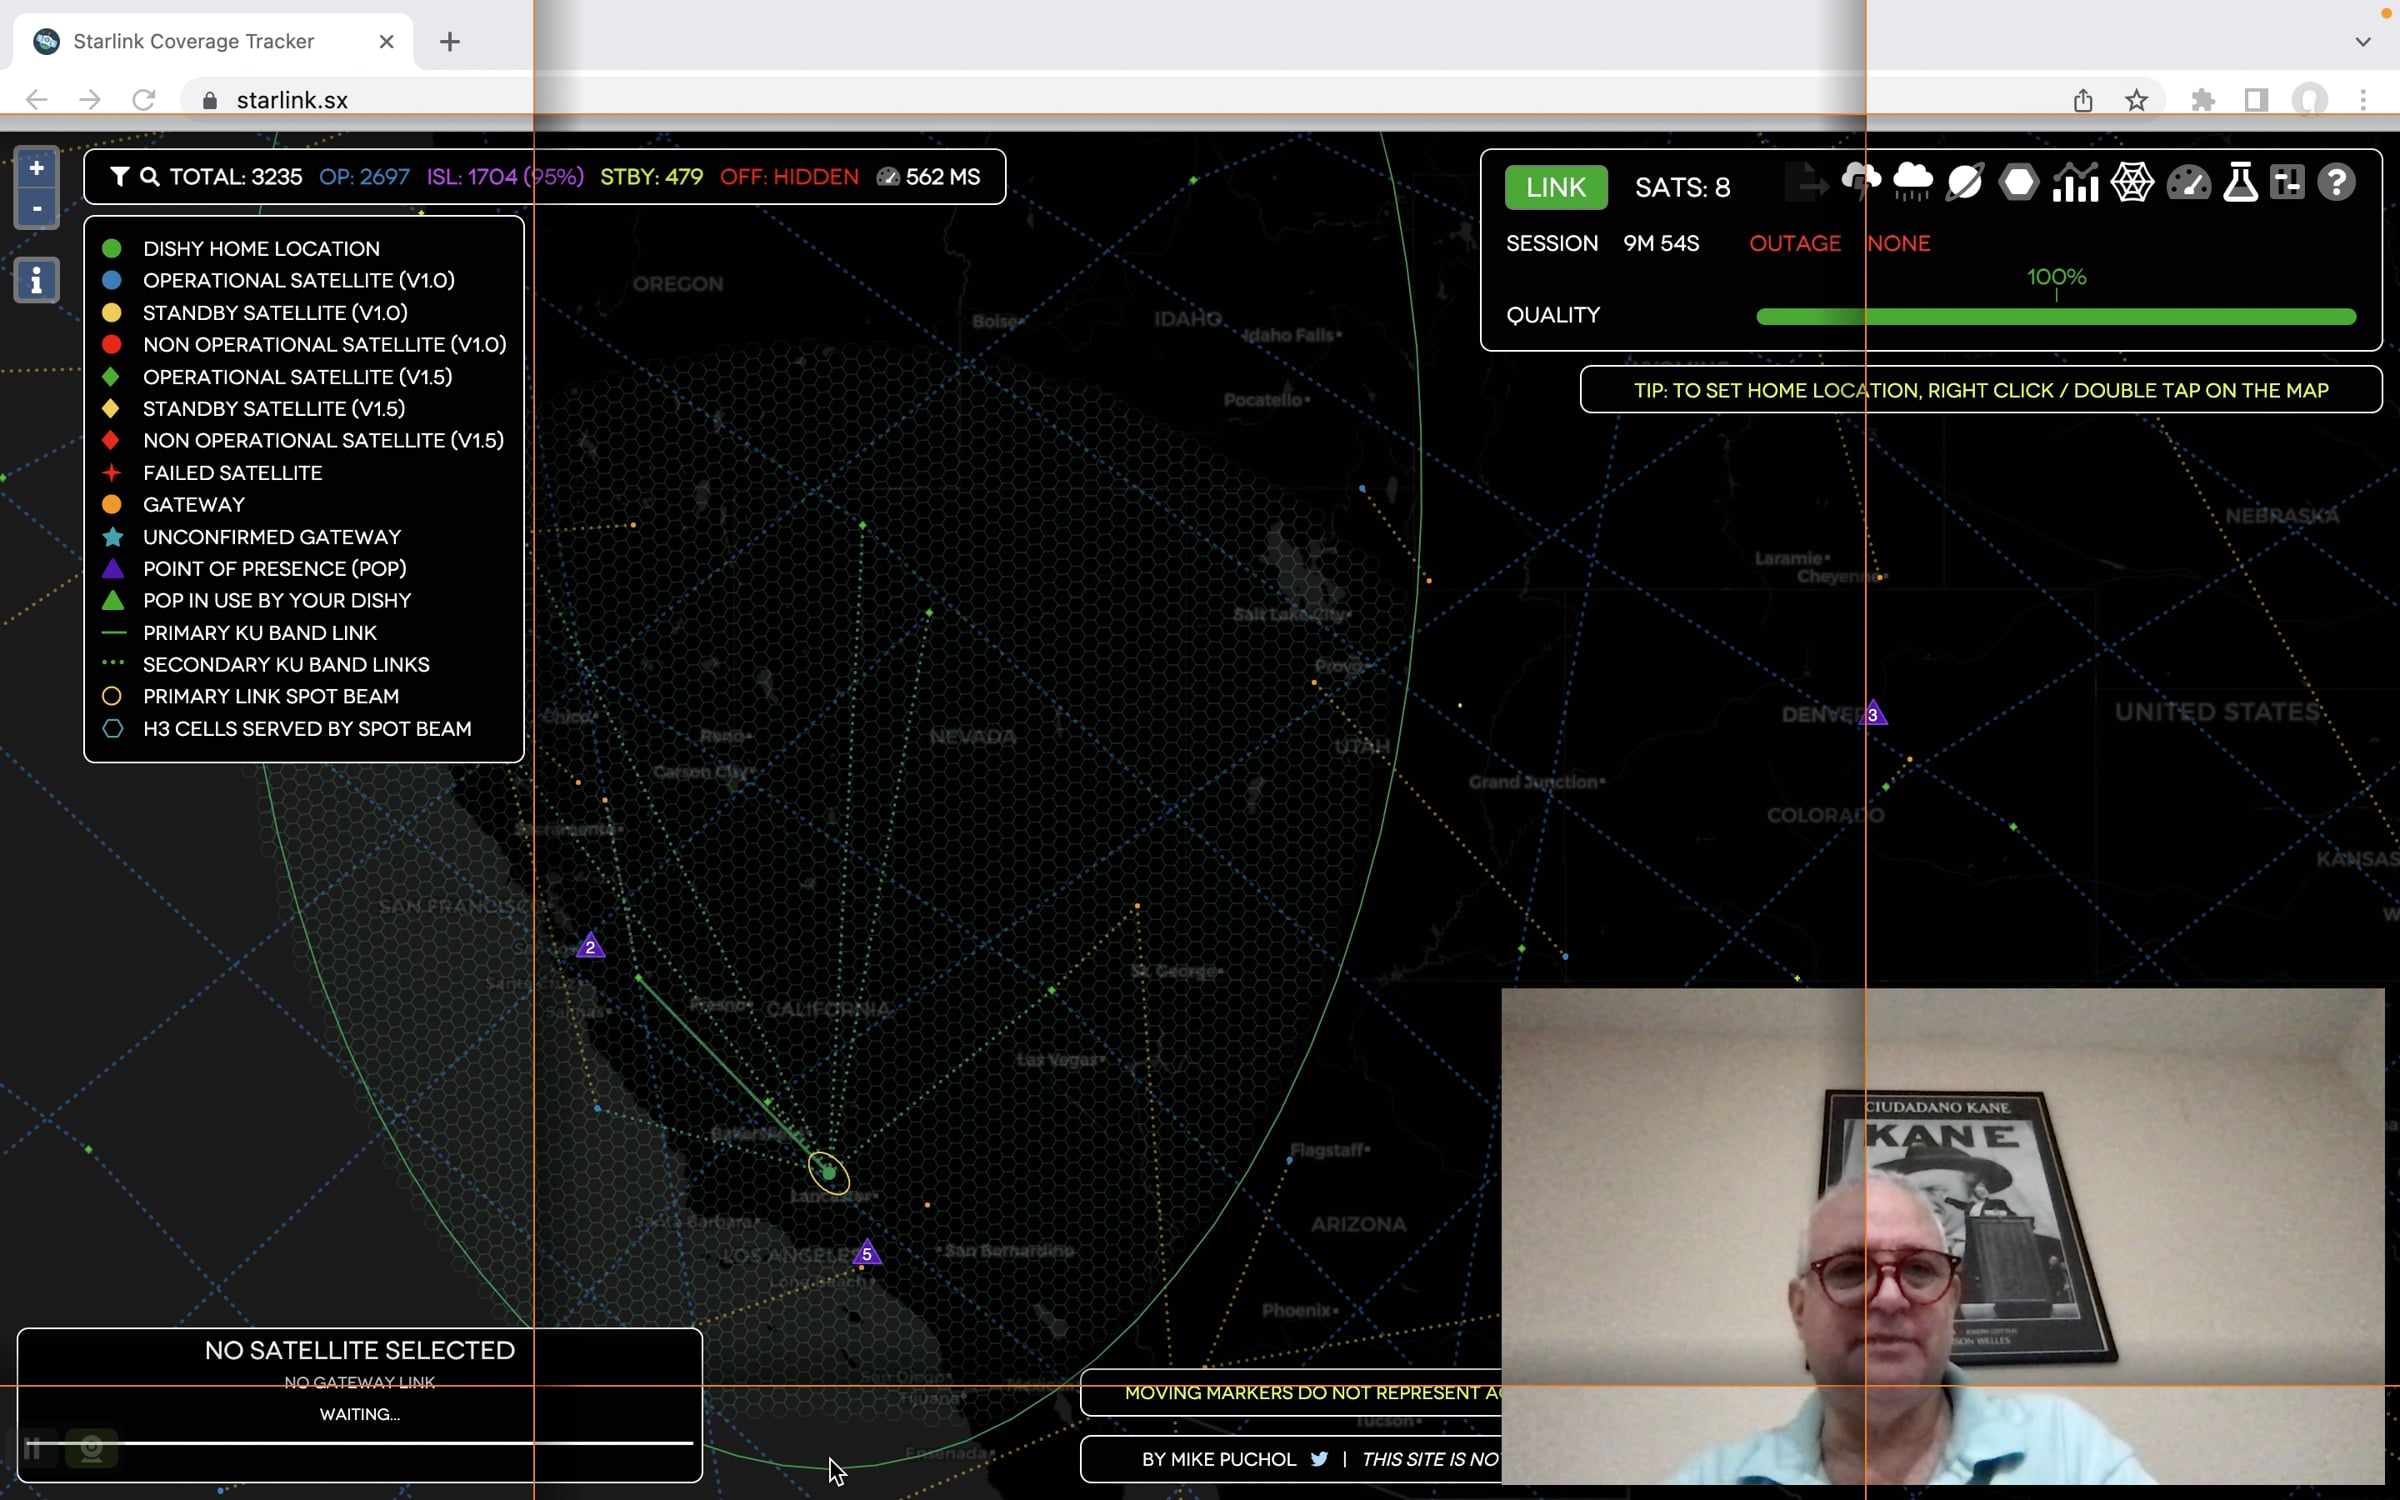Click the spider web mesh icon
Image resolution: width=2400 pixels, height=1500 pixels.
pos(2132,183)
